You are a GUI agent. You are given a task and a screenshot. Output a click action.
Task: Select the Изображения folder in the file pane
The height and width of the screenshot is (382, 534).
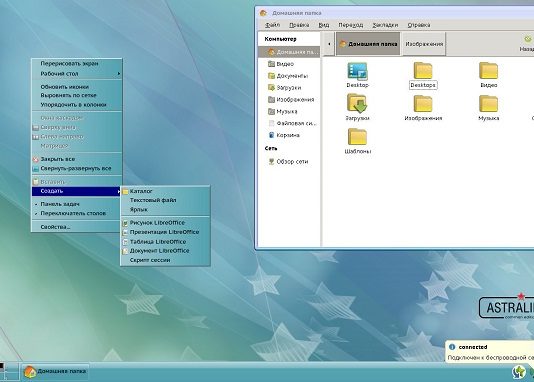pos(423,108)
